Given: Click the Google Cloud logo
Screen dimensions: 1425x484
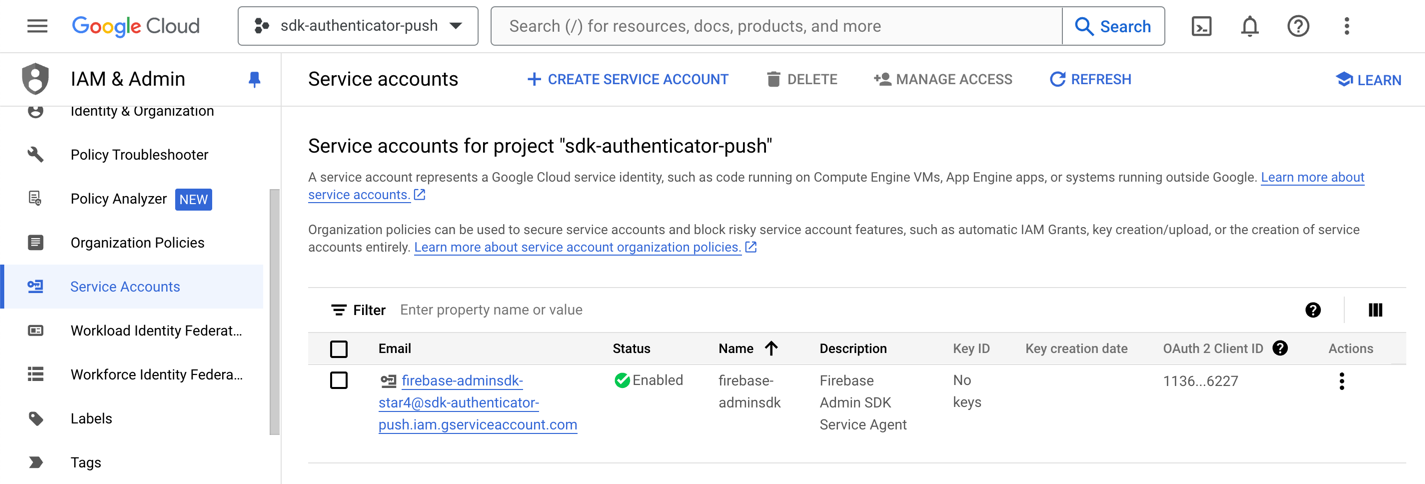Looking at the screenshot, I should click(136, 26).
